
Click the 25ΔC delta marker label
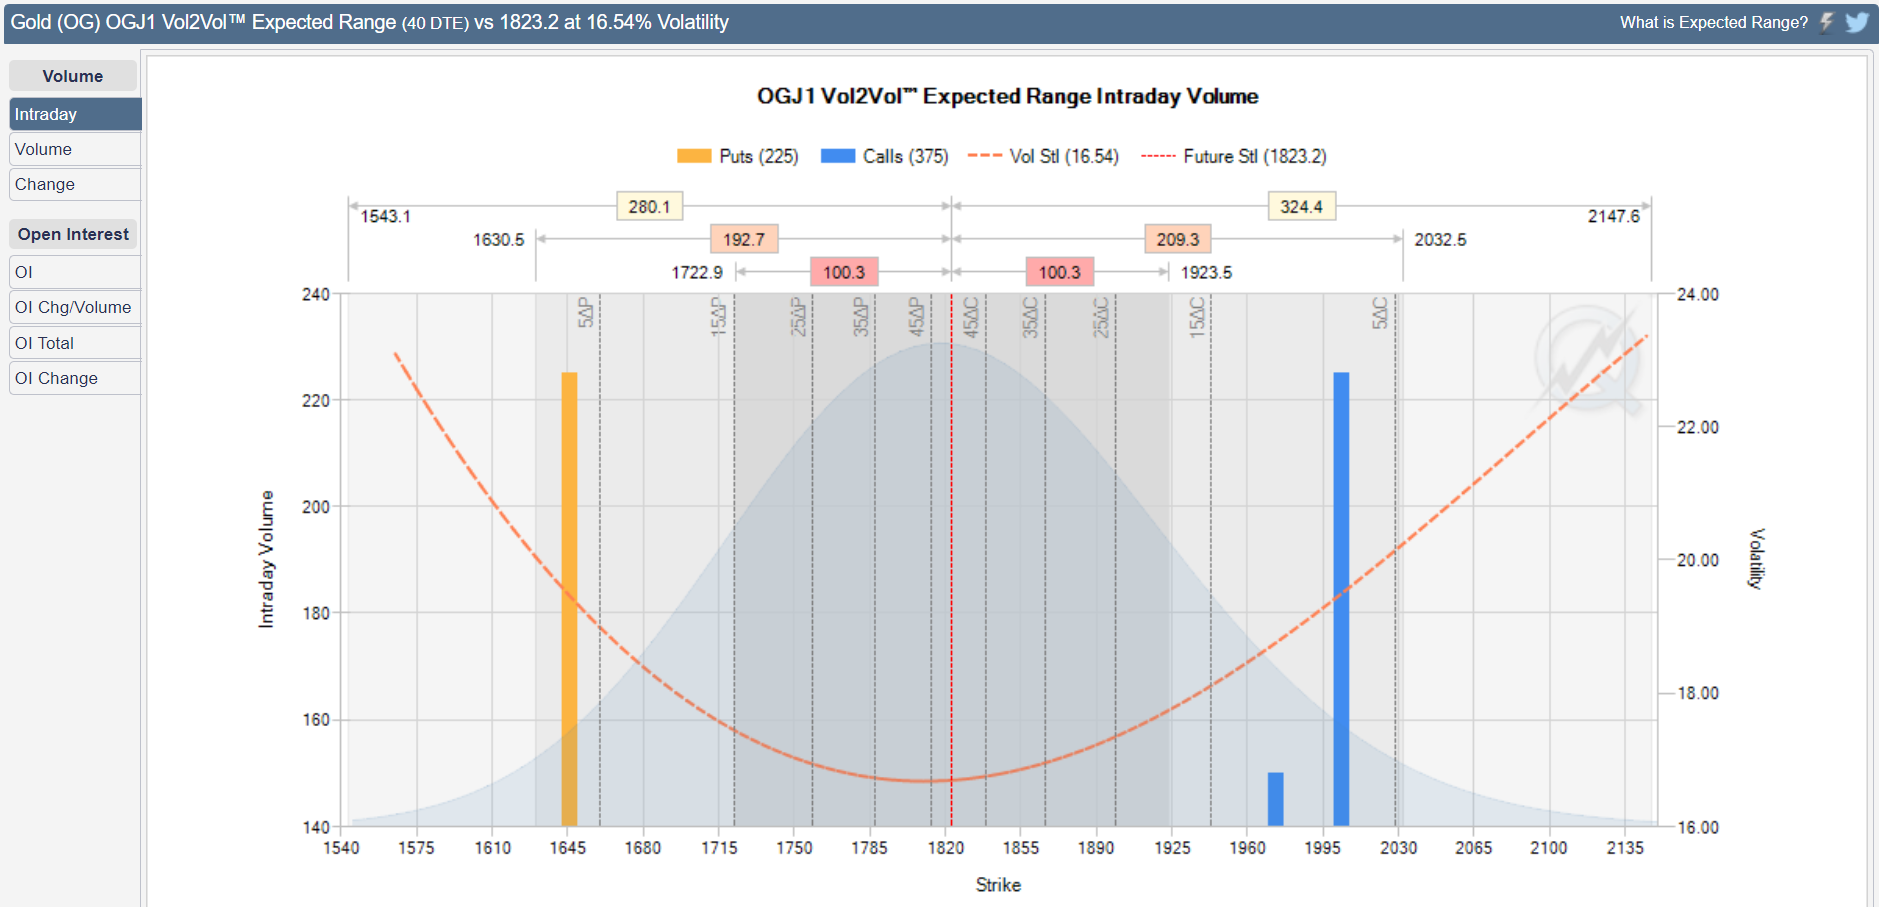click(x=1101, y=317)
